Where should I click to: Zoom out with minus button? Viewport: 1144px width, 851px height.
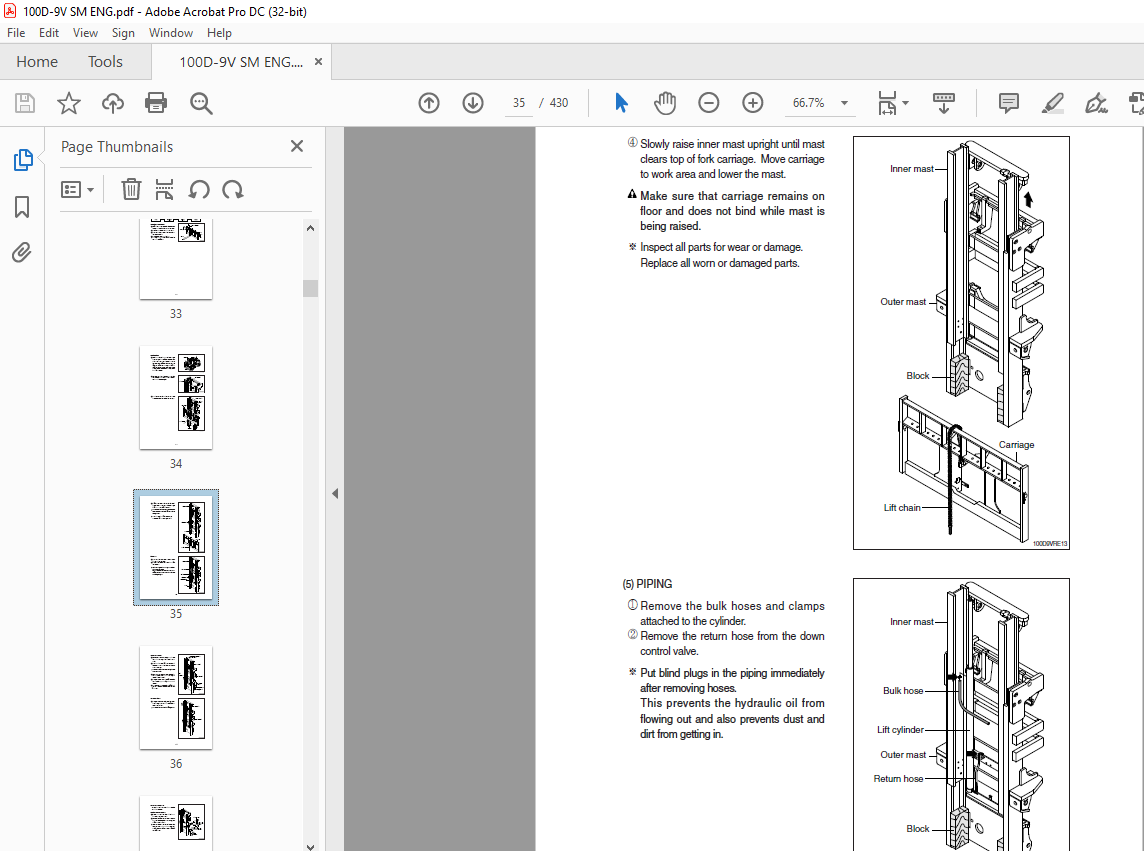coord(708,103)
